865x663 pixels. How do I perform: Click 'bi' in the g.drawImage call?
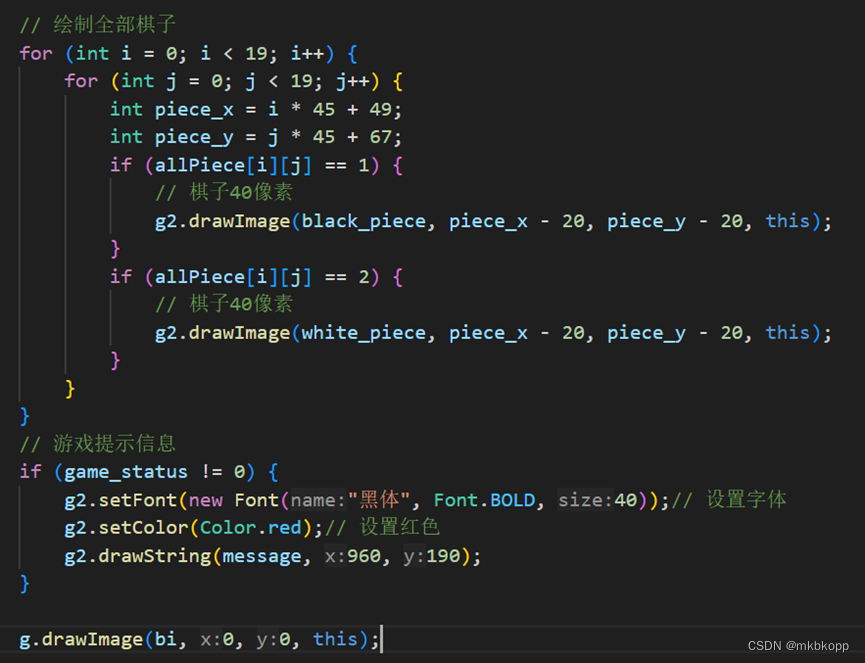165,639
